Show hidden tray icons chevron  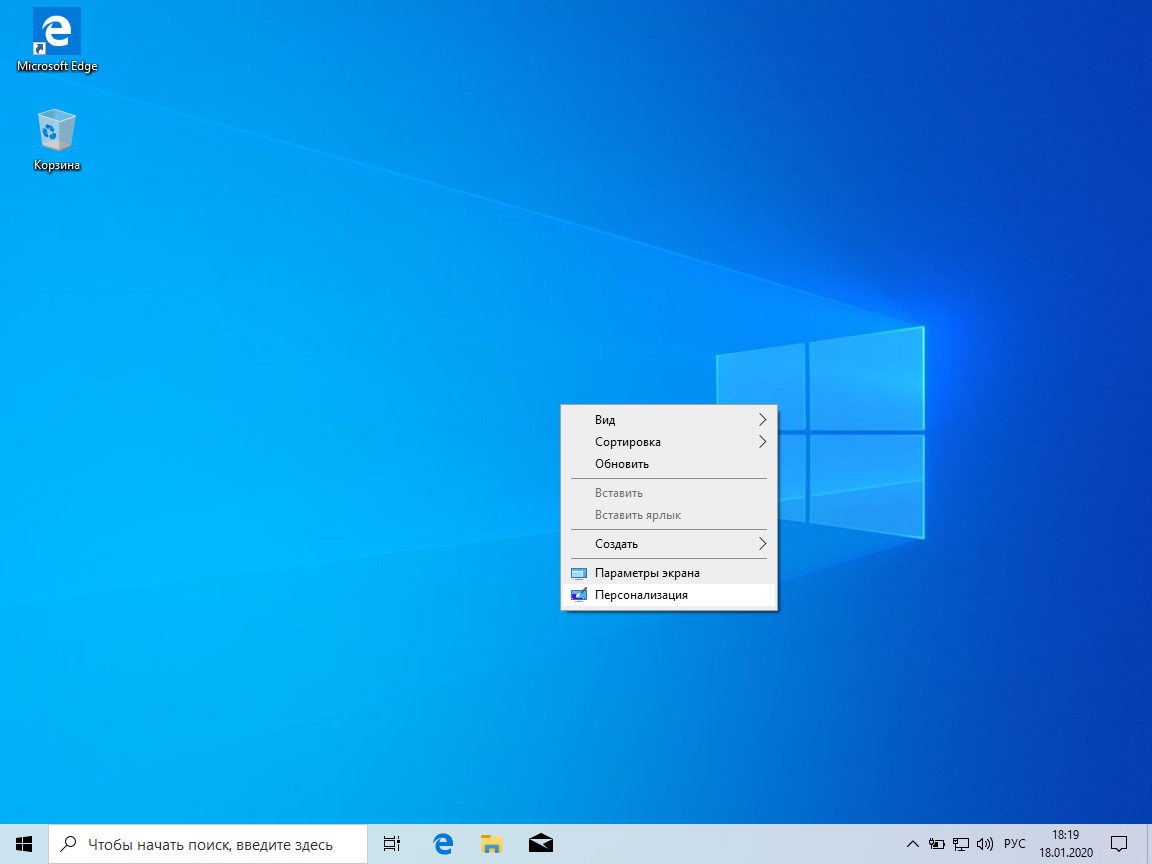click(912, 844)
